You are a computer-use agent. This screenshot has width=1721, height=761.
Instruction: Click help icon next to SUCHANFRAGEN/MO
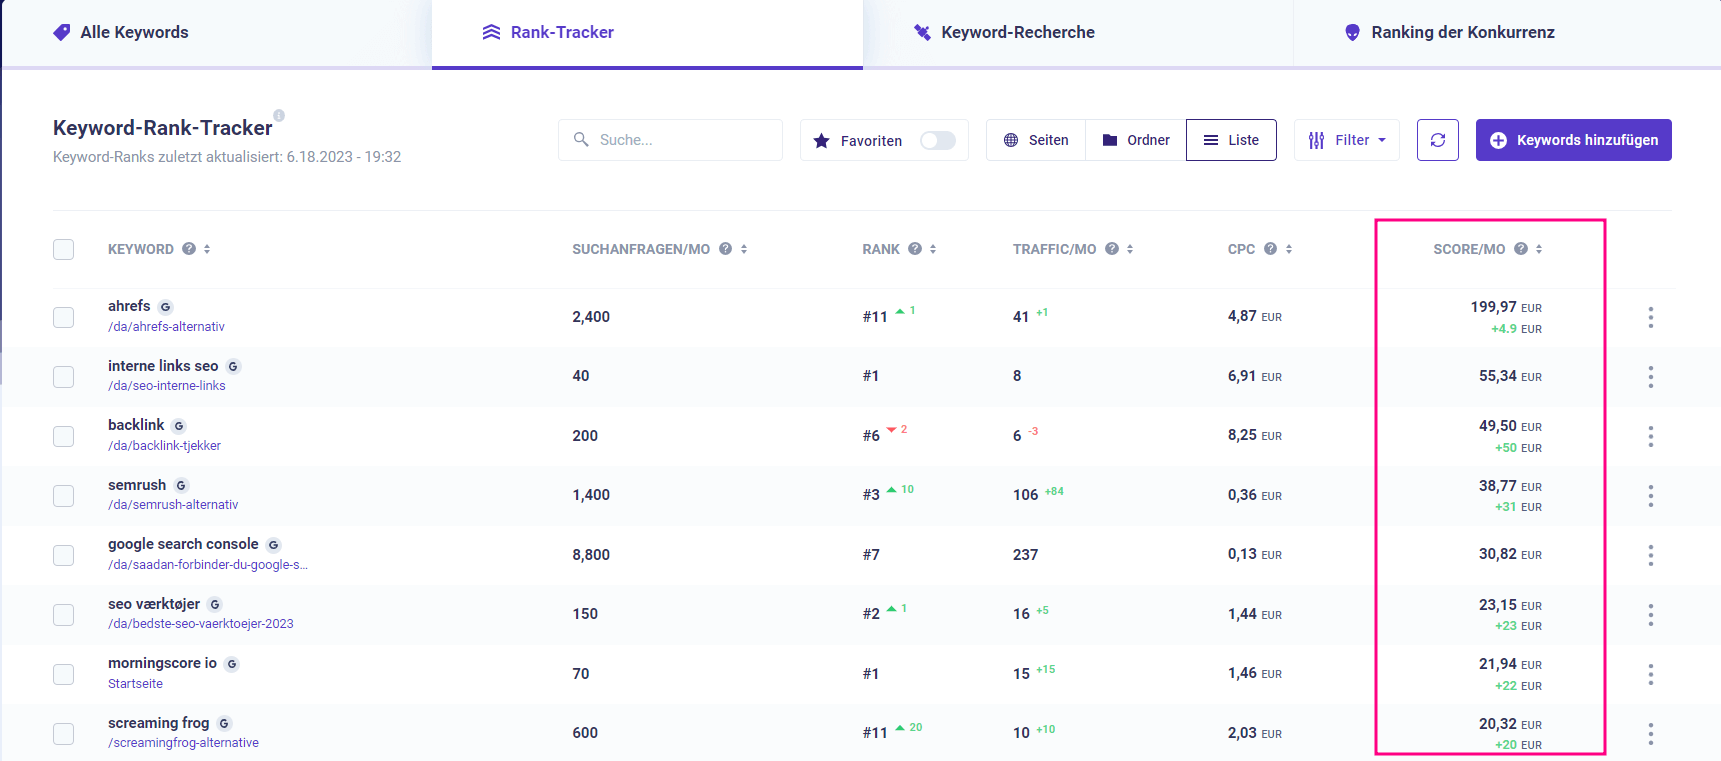click(726, 249)
